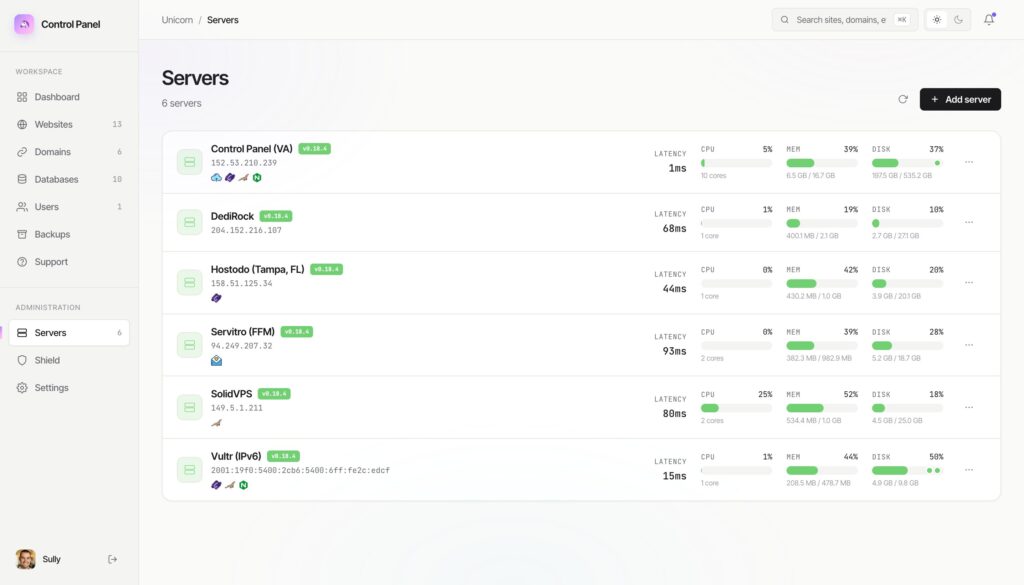The width and height of the screenshot is (1024, 585).
Task: Open the Hostodo (Tampa, FL) server name
Action: tap(257, 269)
